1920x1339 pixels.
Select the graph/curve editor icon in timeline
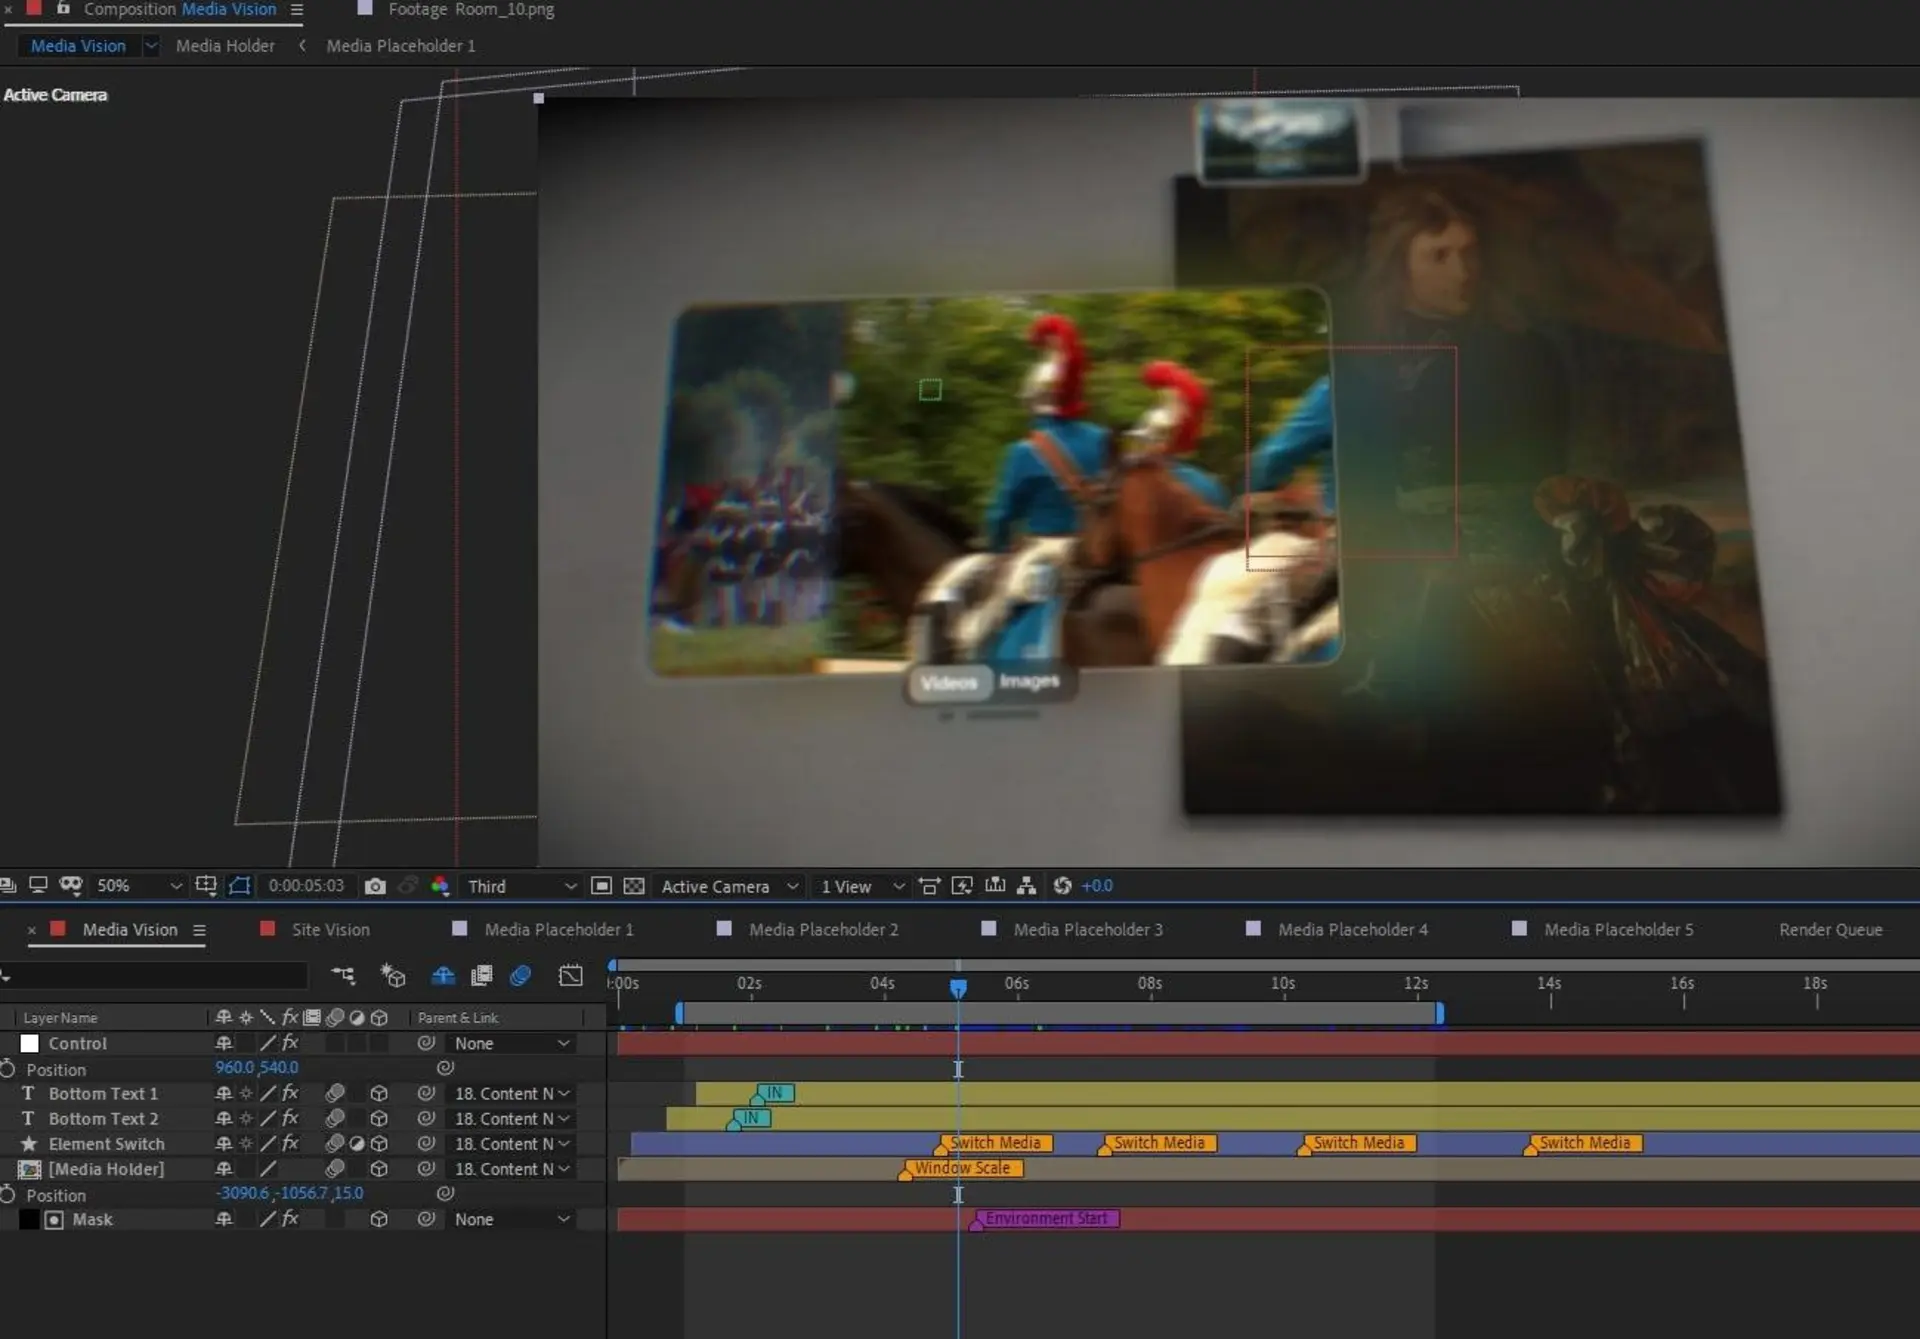[x=570, y=976]
